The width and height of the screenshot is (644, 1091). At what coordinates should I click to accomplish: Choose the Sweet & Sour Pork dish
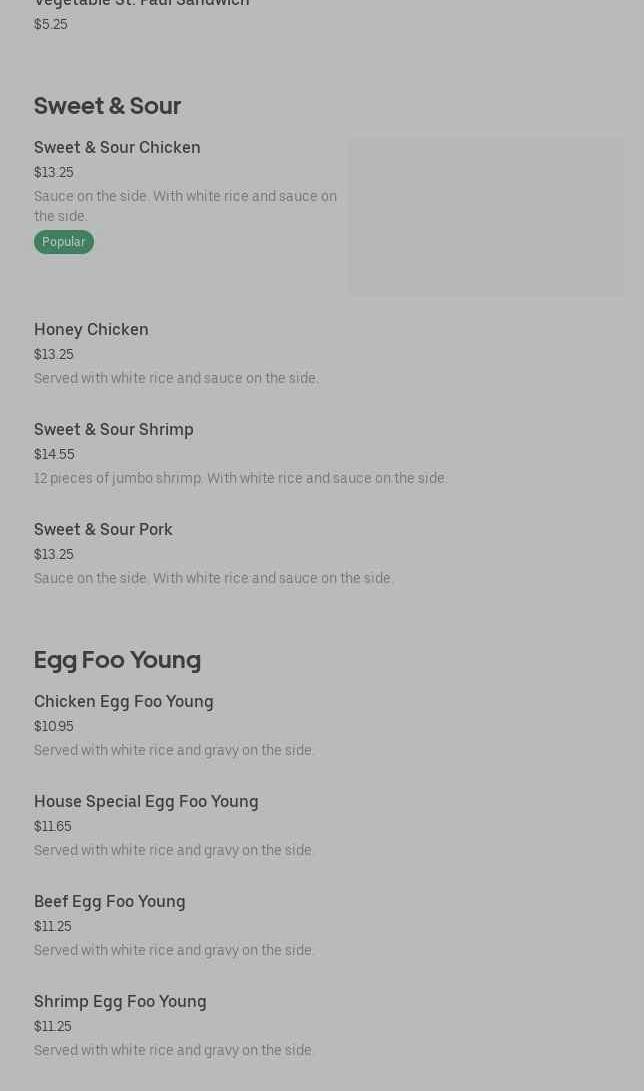(x=103, y=530)
